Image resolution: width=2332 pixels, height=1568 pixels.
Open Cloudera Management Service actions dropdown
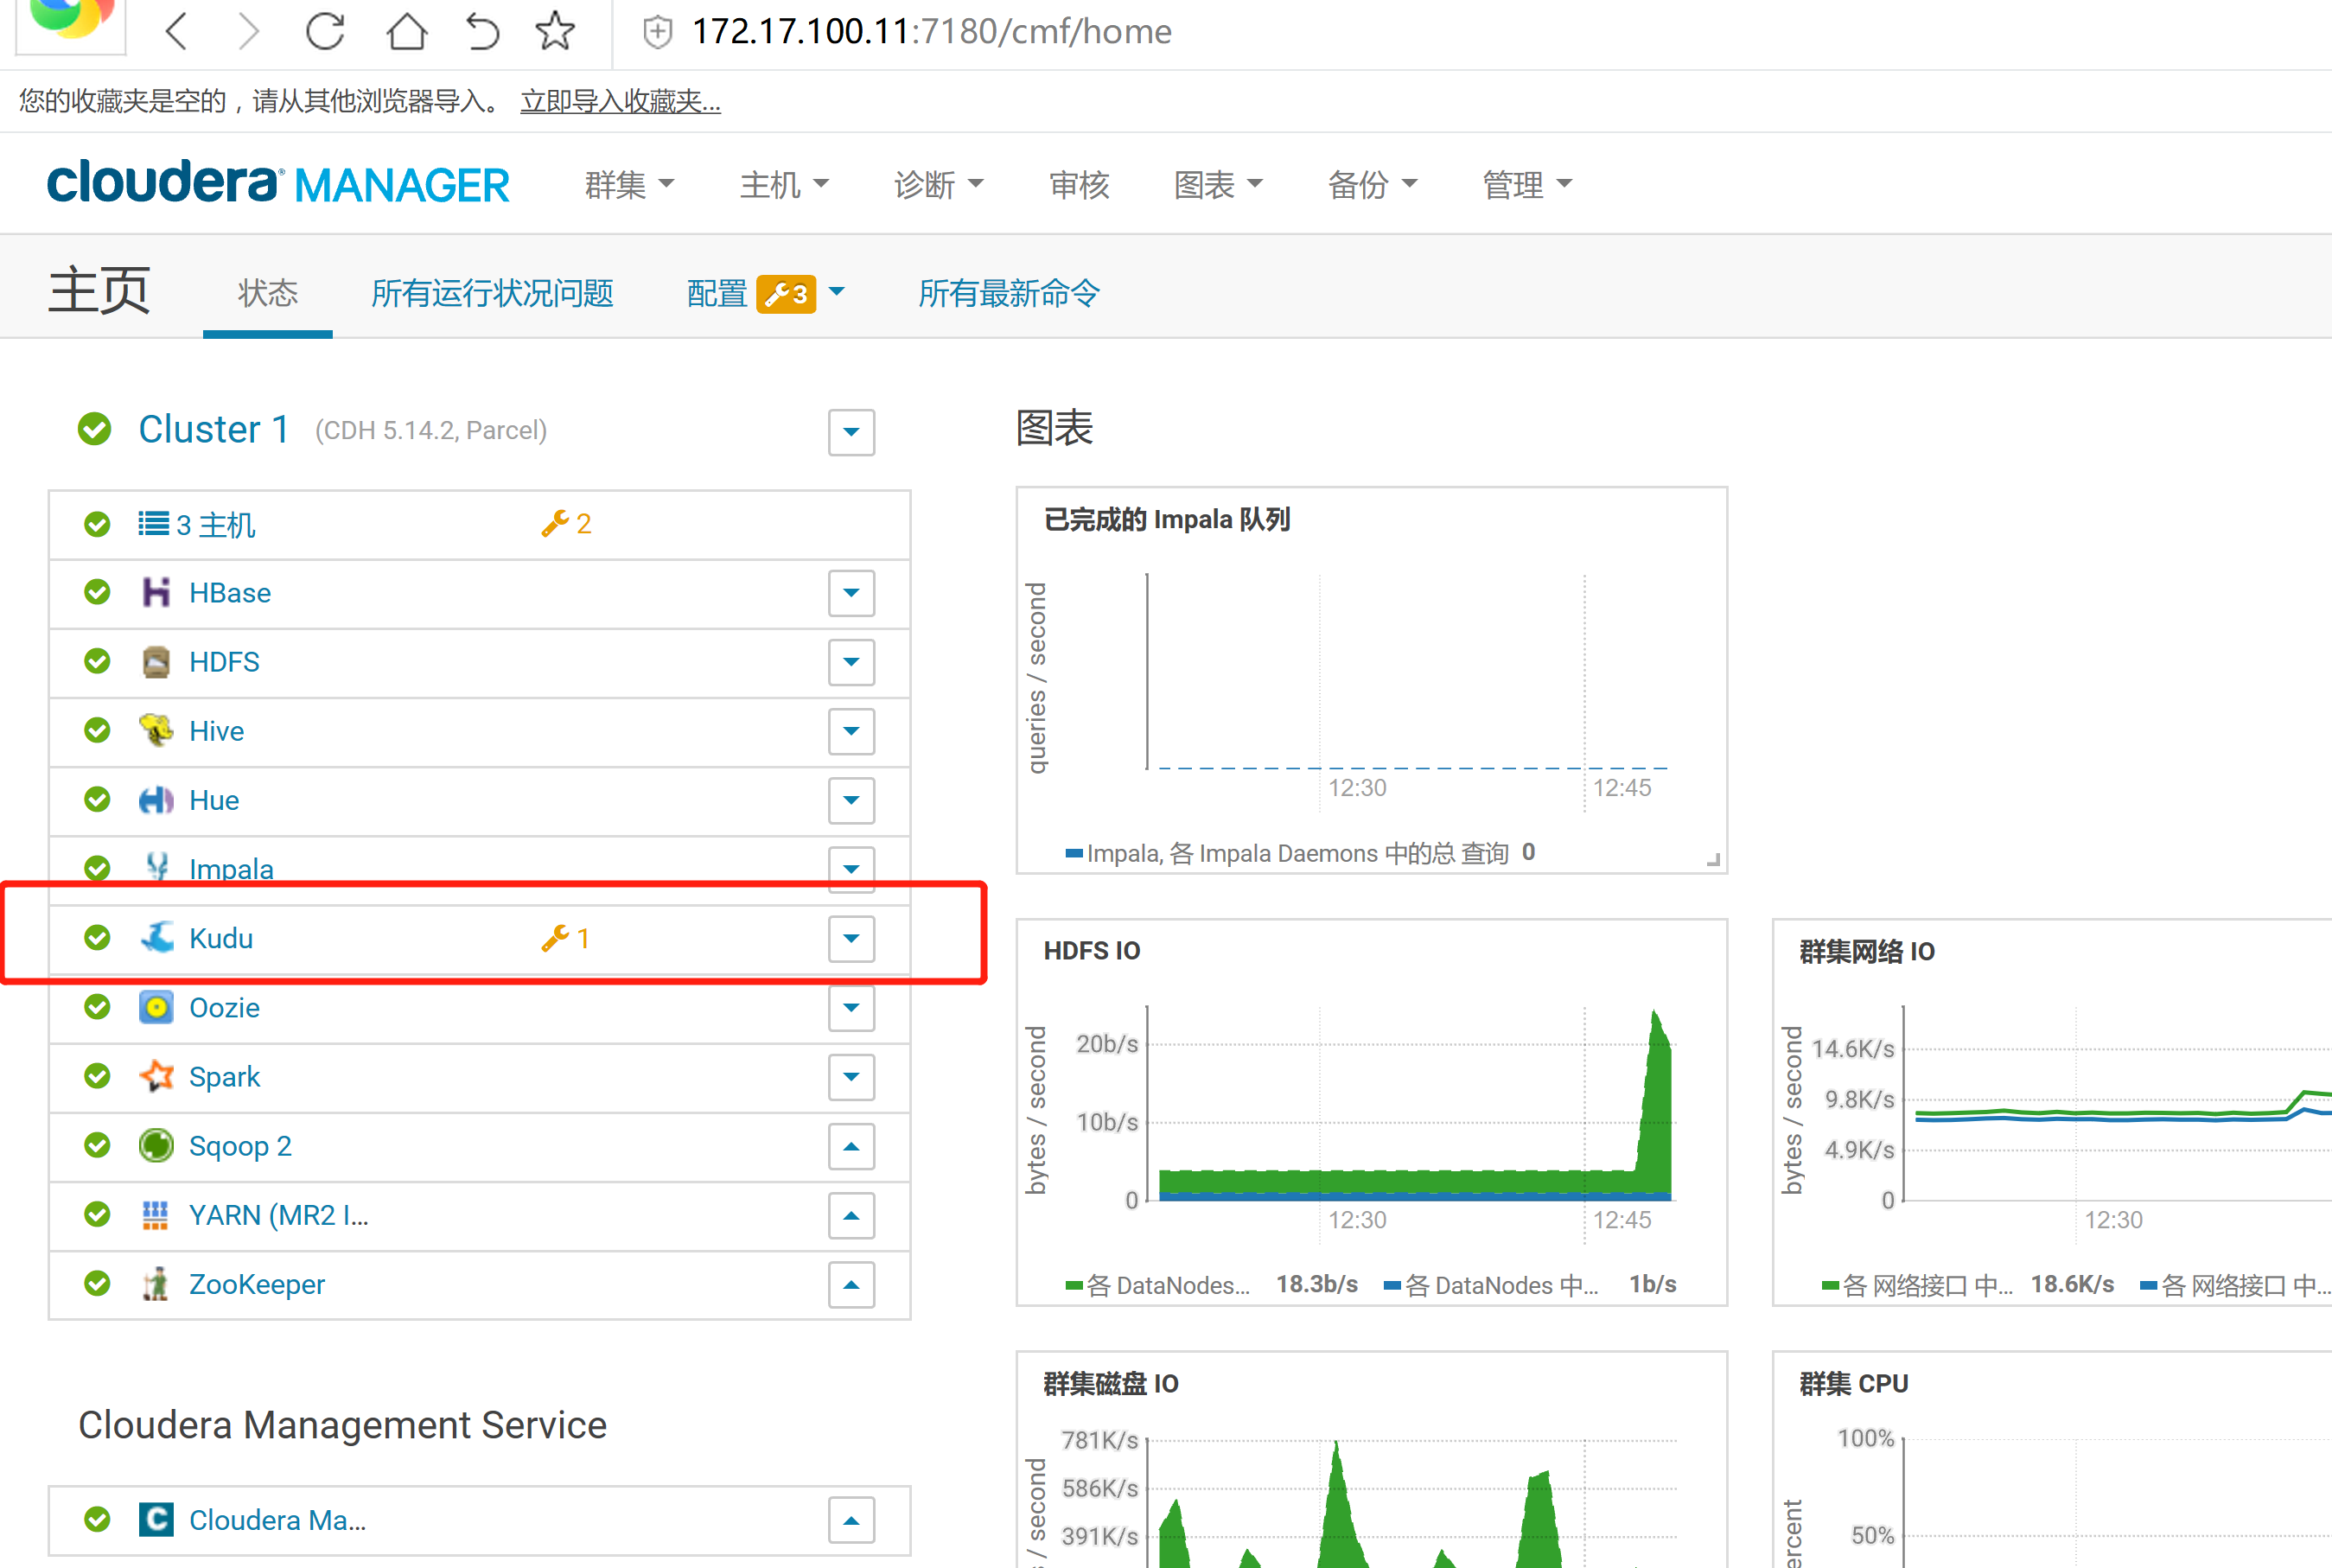click(x=851, y=1520)
